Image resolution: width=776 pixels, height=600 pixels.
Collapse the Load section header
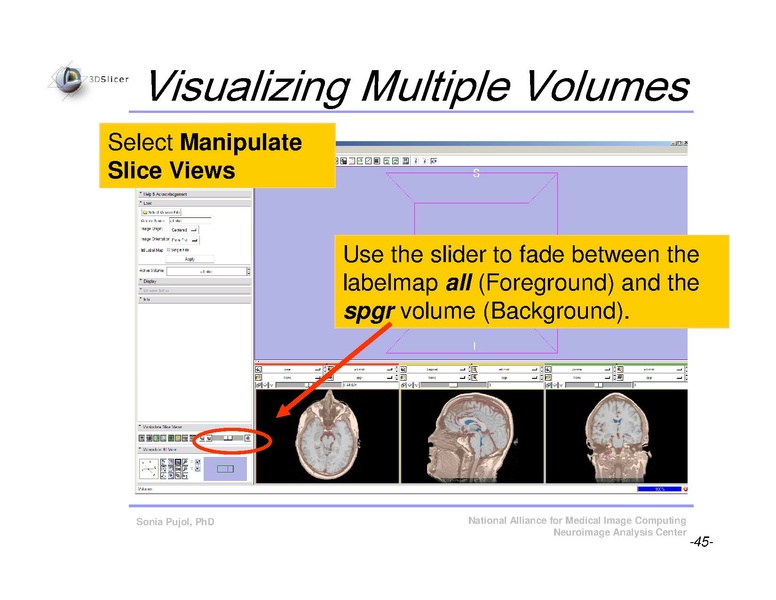click(194, 203)
